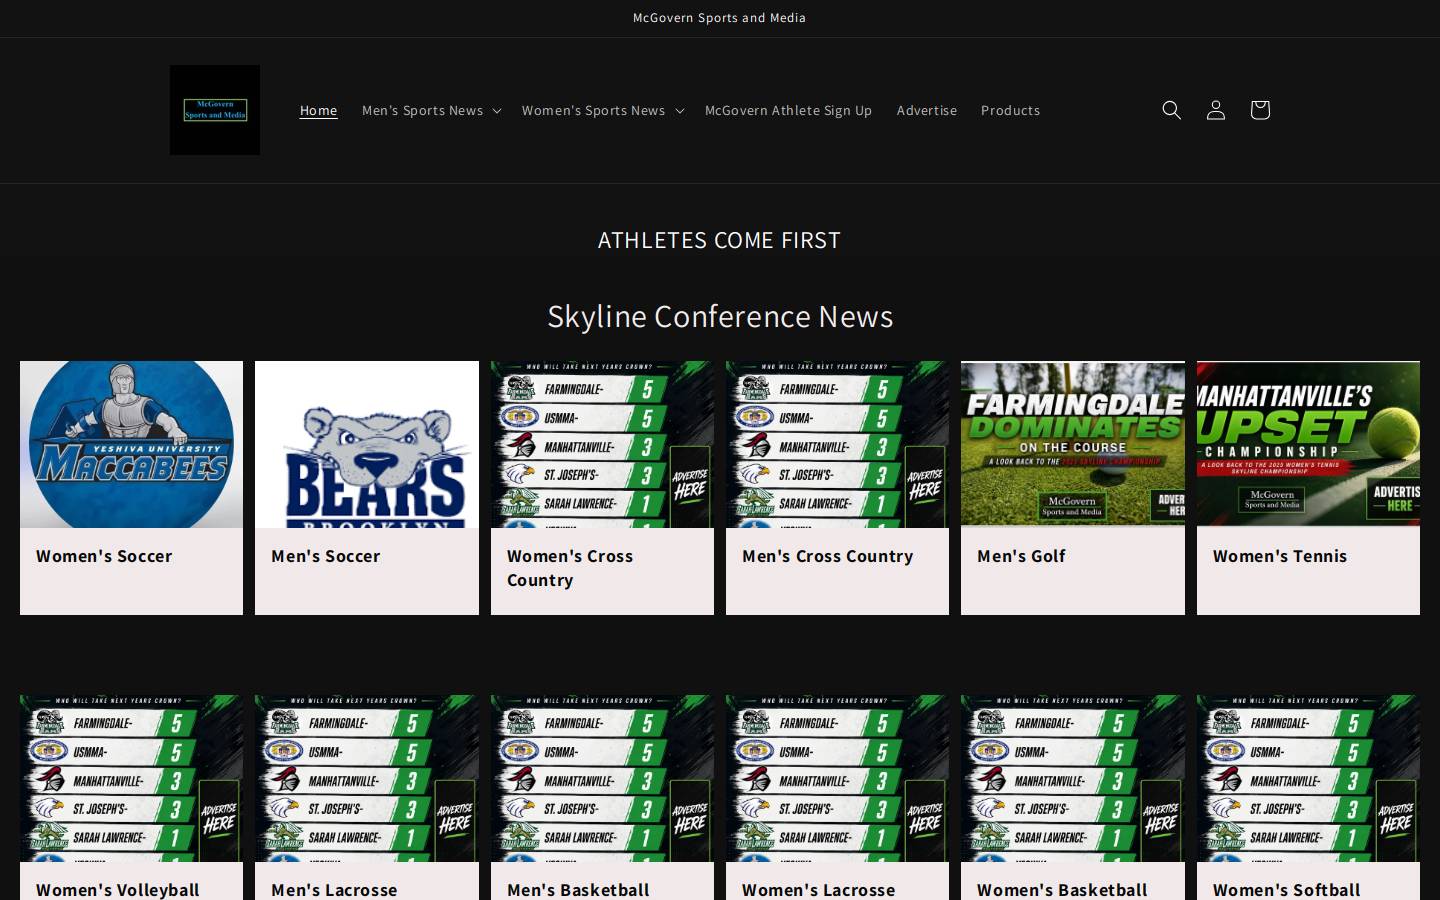1440x900 pixels.
Task: Click the McGovern Sports and Media logo
Action: pos(215,110)
